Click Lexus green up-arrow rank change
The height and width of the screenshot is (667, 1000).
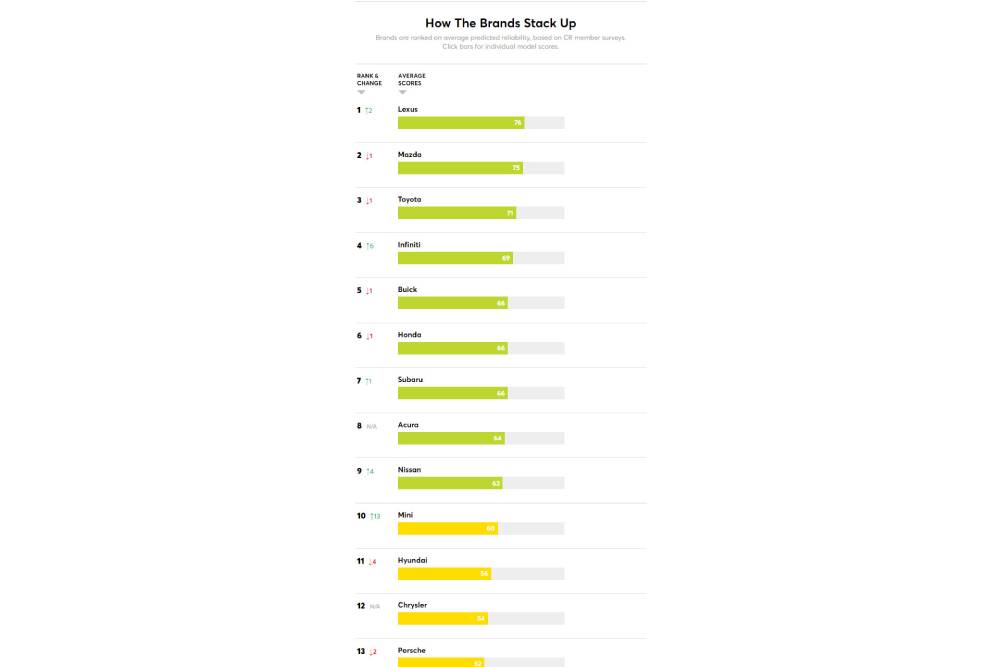[x=368, y=110]
